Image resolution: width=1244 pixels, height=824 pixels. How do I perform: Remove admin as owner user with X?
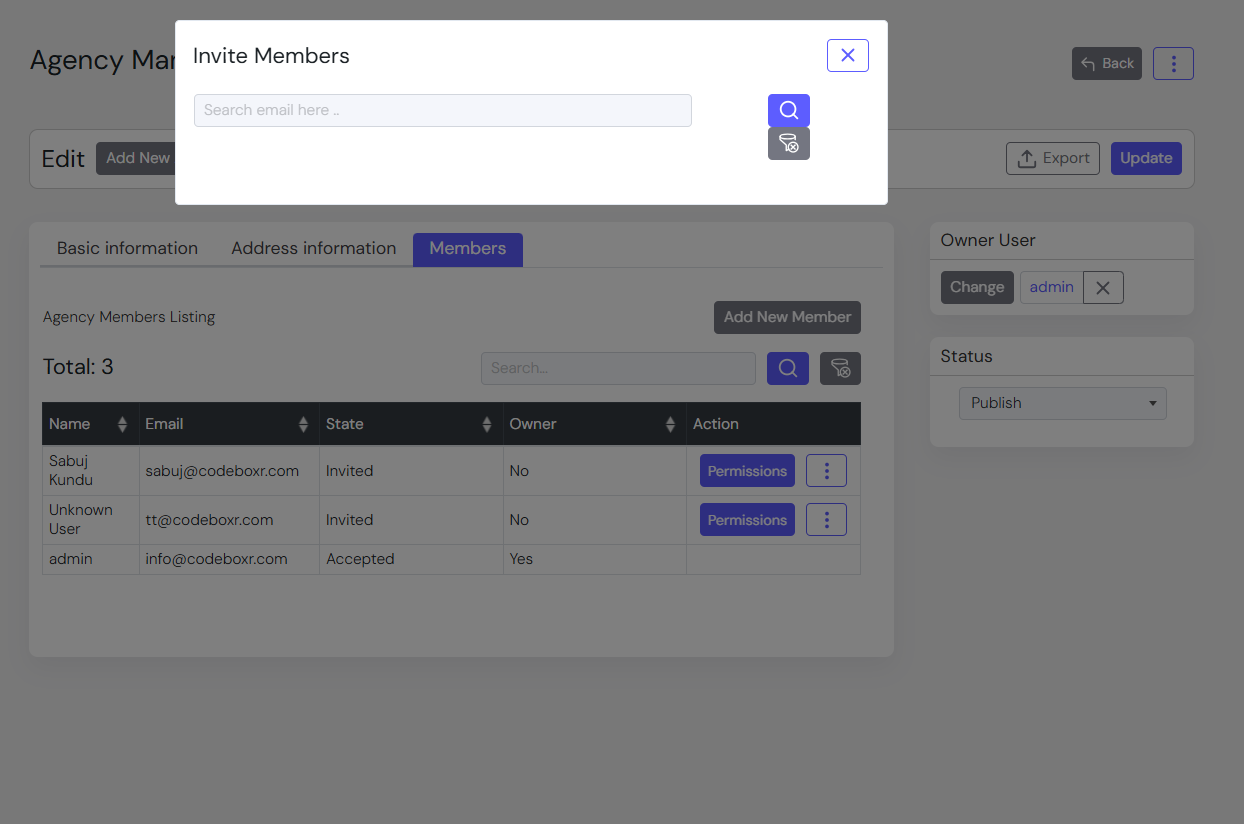(x=1102, y=288)
